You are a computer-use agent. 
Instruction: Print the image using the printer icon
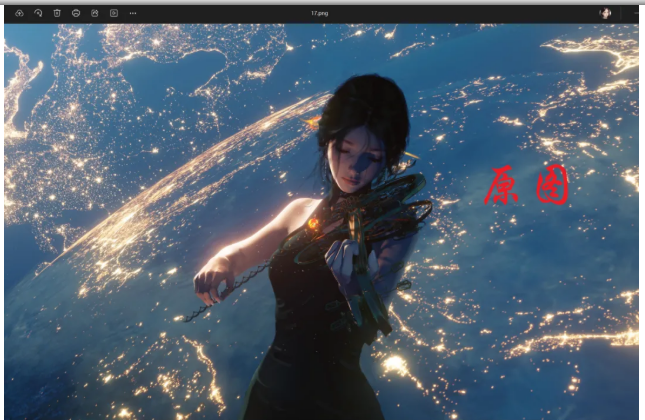[x=76, y=13]
